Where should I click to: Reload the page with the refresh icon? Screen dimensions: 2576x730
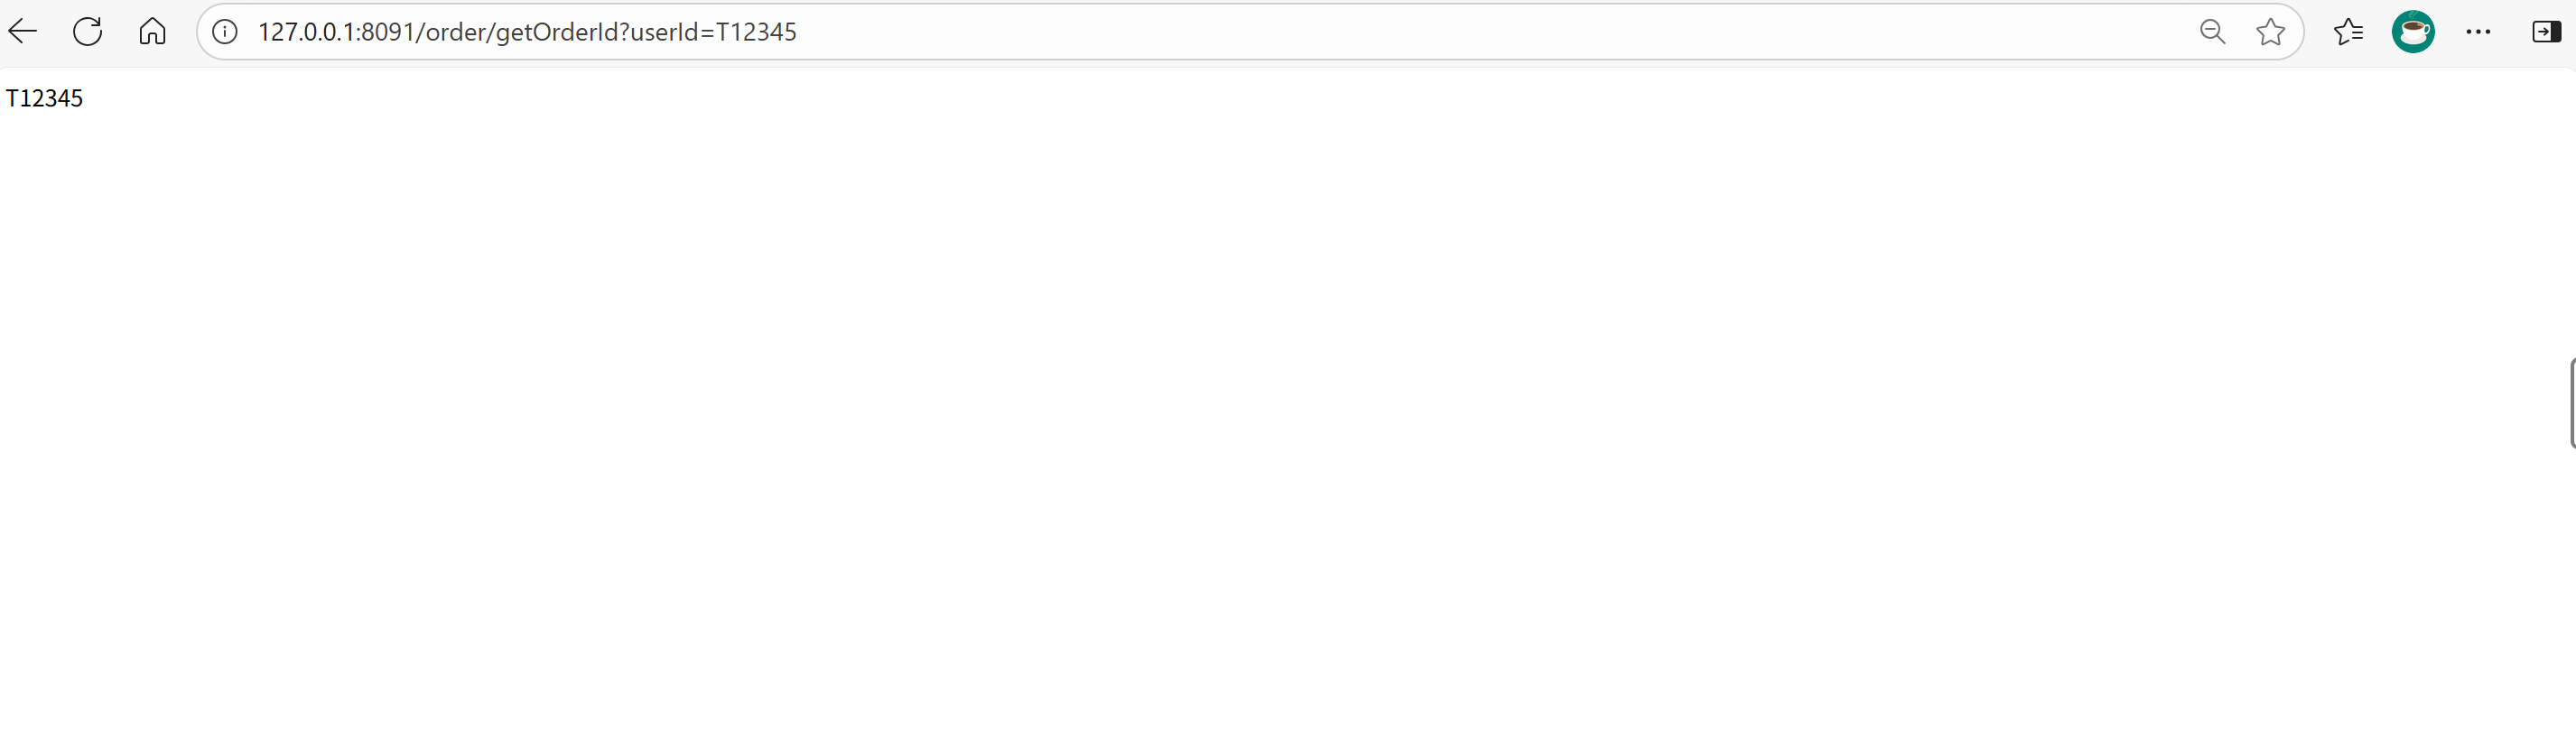pyautogui.click(x=88, y=32)
